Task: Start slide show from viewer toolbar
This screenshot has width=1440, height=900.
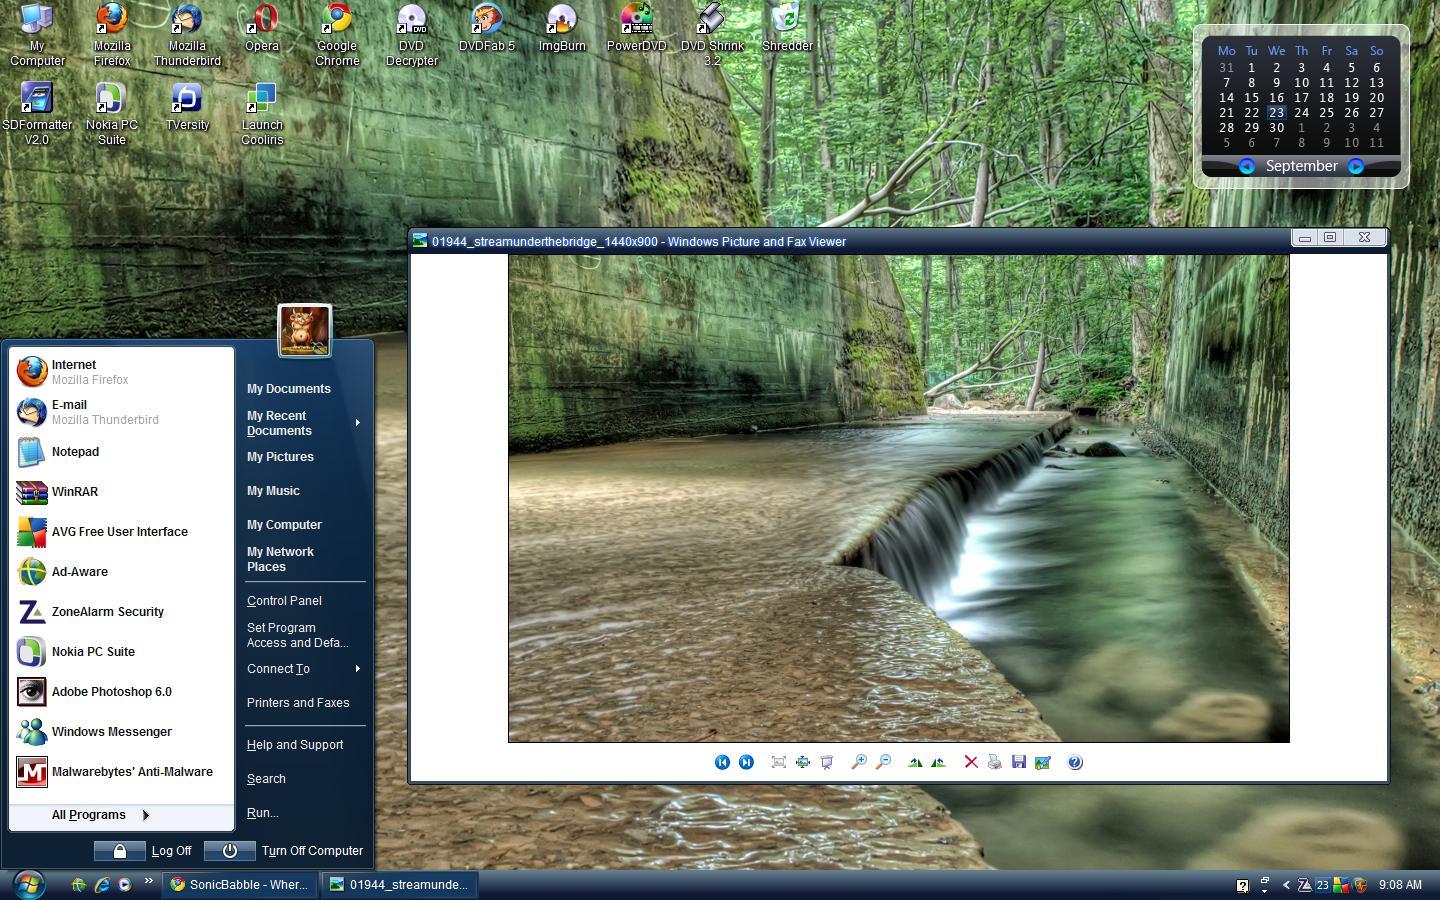Action: coord(827,762)
